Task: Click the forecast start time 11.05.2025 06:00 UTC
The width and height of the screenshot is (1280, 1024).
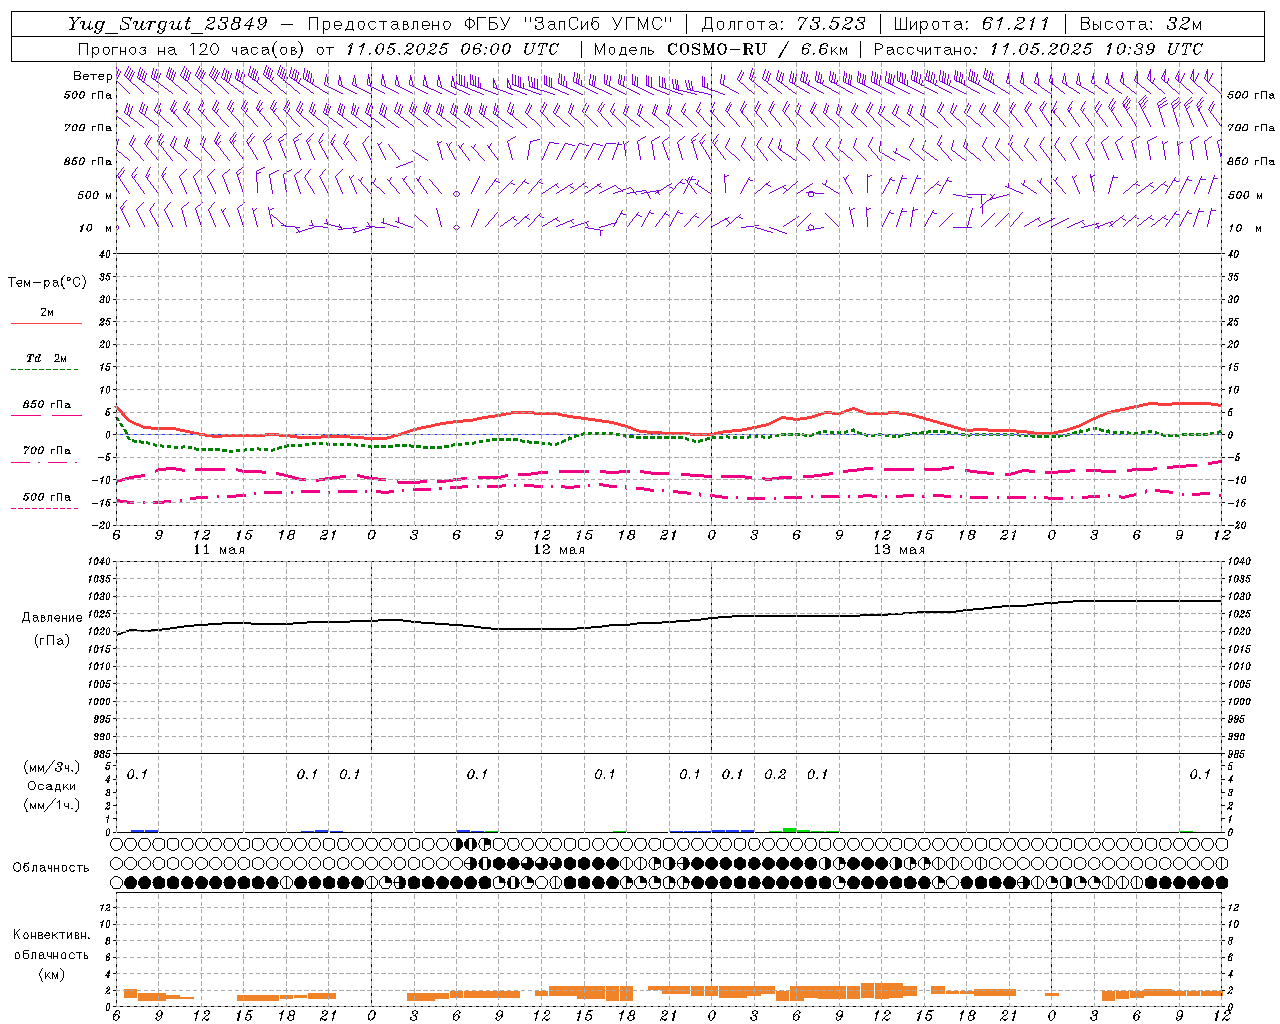Action: click(452, 49)
